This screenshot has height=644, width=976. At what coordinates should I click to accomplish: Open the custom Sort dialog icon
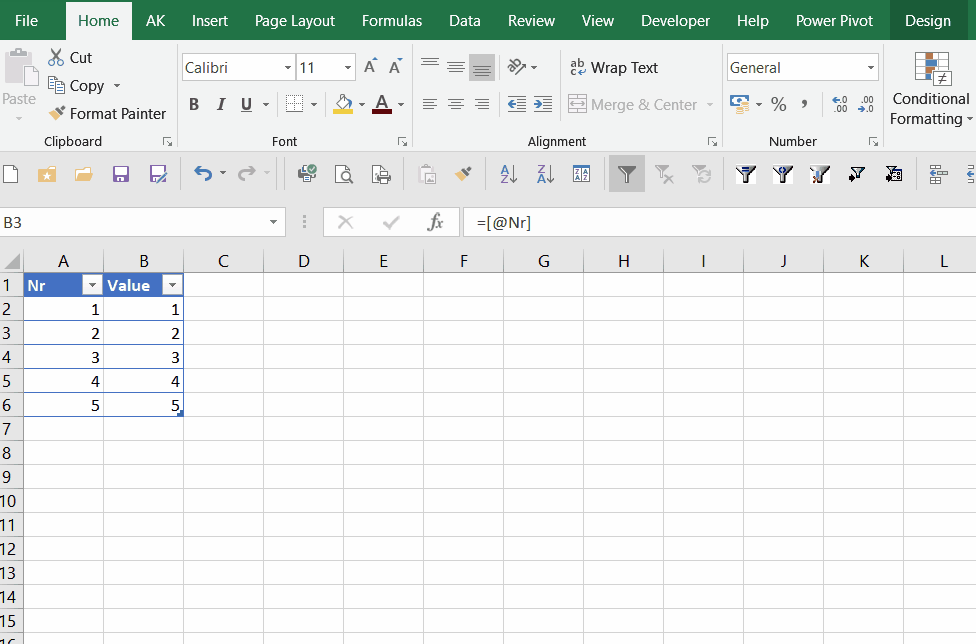coord(581,174)
